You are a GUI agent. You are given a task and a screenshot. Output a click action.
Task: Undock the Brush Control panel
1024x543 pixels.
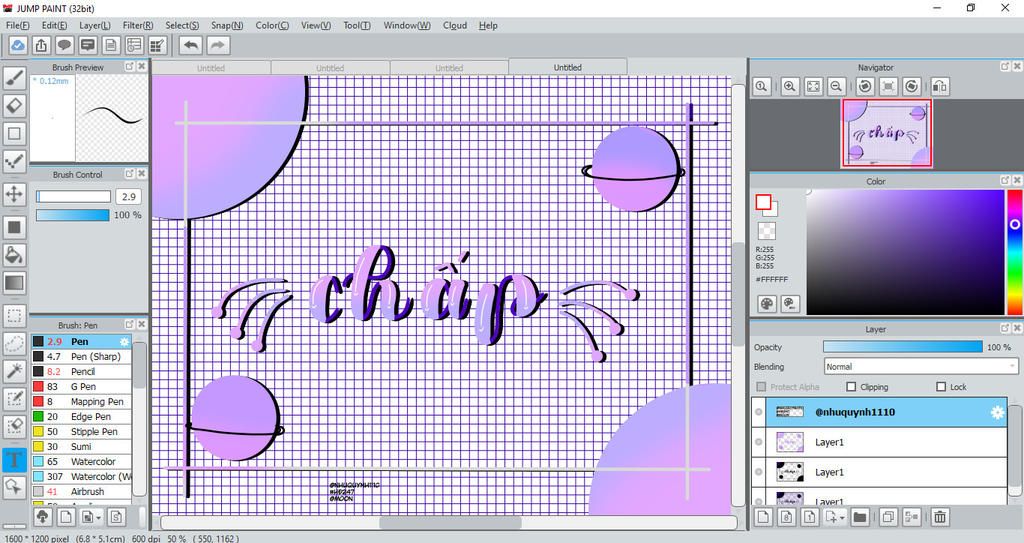129,174
